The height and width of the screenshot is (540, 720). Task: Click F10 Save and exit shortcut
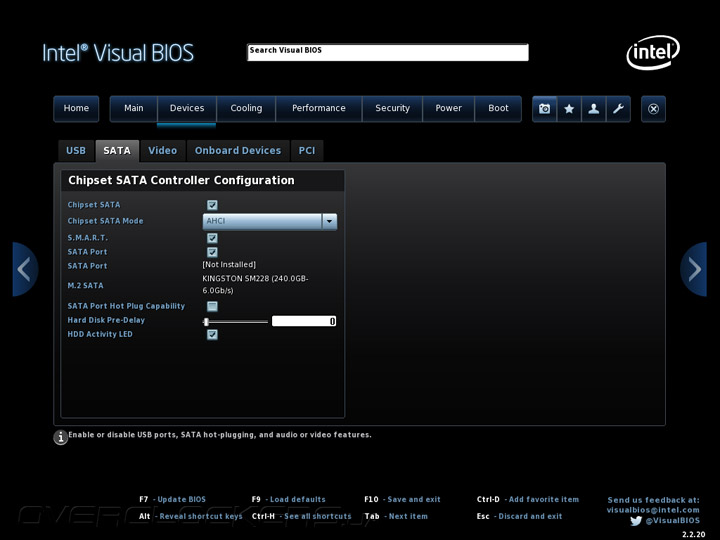402,500
